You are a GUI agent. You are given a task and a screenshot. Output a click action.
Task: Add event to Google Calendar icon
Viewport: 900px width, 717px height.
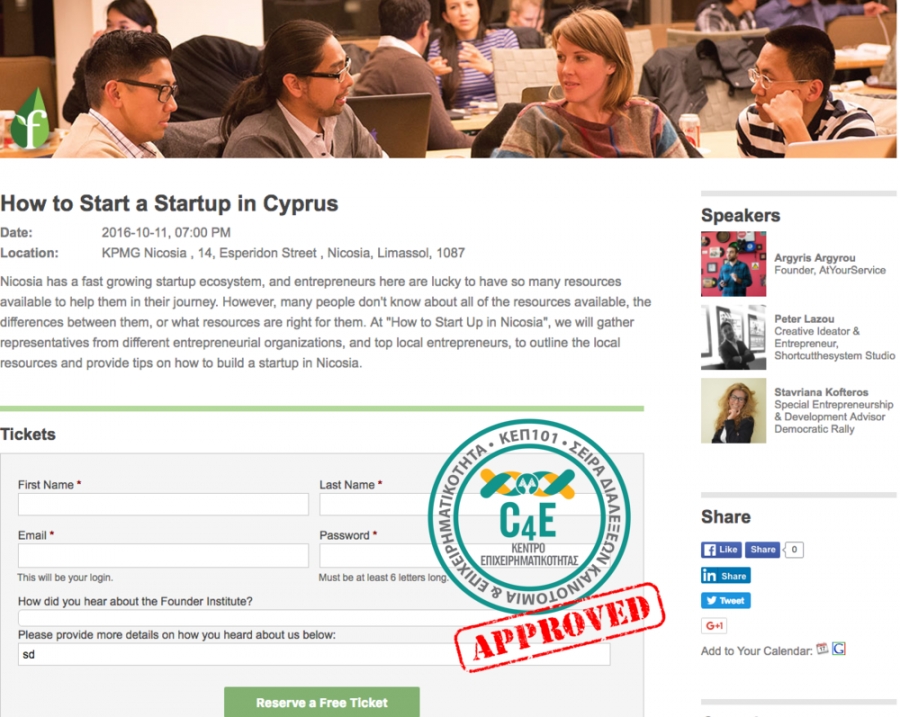pyautogui.click(x=839, y=649)
